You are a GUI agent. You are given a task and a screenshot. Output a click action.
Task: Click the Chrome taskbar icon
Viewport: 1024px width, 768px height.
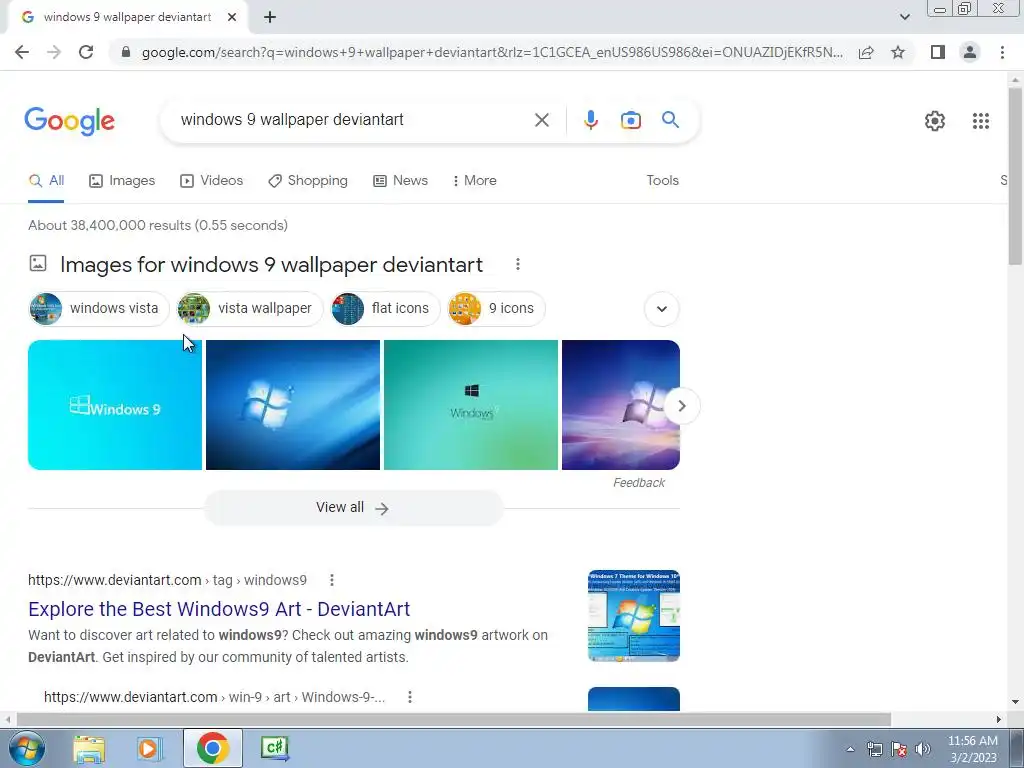coord(212,748)
